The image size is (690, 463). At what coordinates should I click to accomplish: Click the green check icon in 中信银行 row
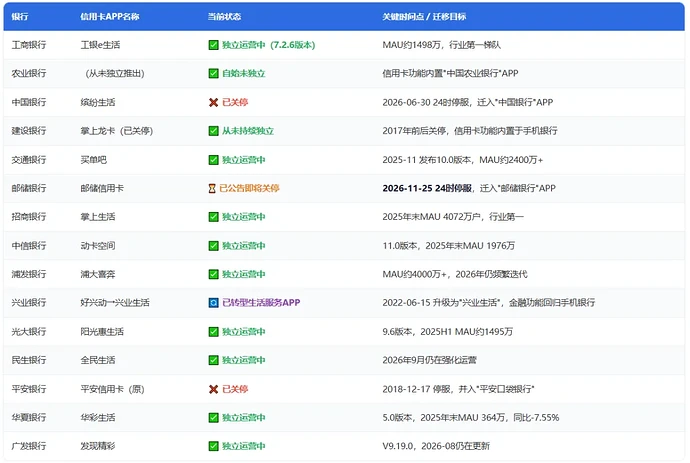[213, 246]
